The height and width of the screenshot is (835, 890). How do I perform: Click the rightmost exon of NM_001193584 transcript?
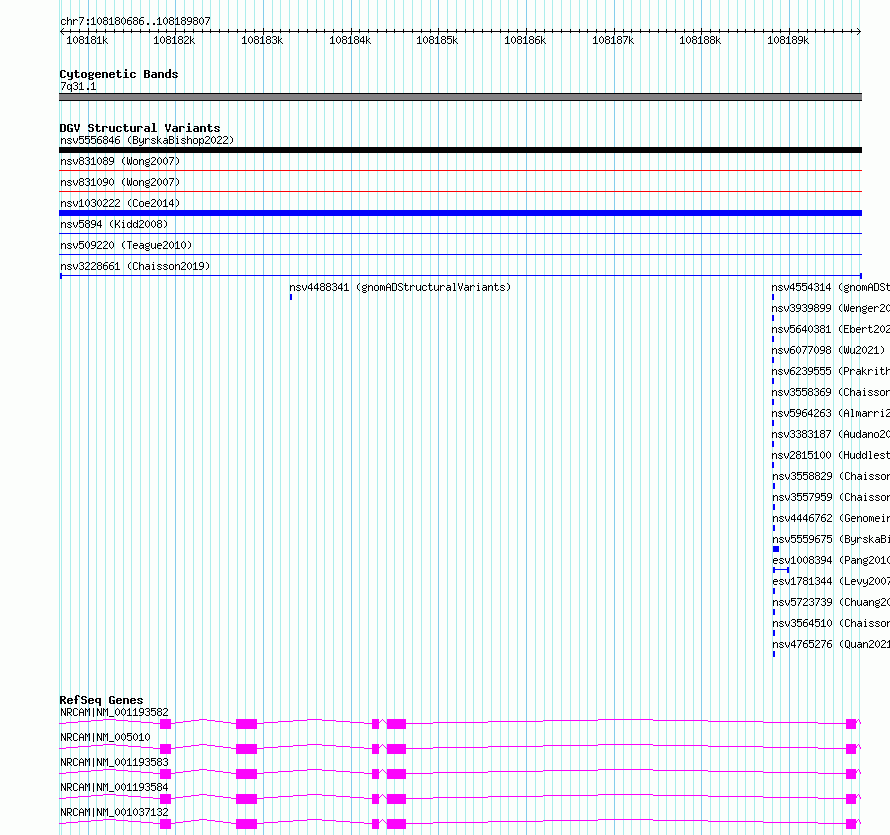coord(851,799)
